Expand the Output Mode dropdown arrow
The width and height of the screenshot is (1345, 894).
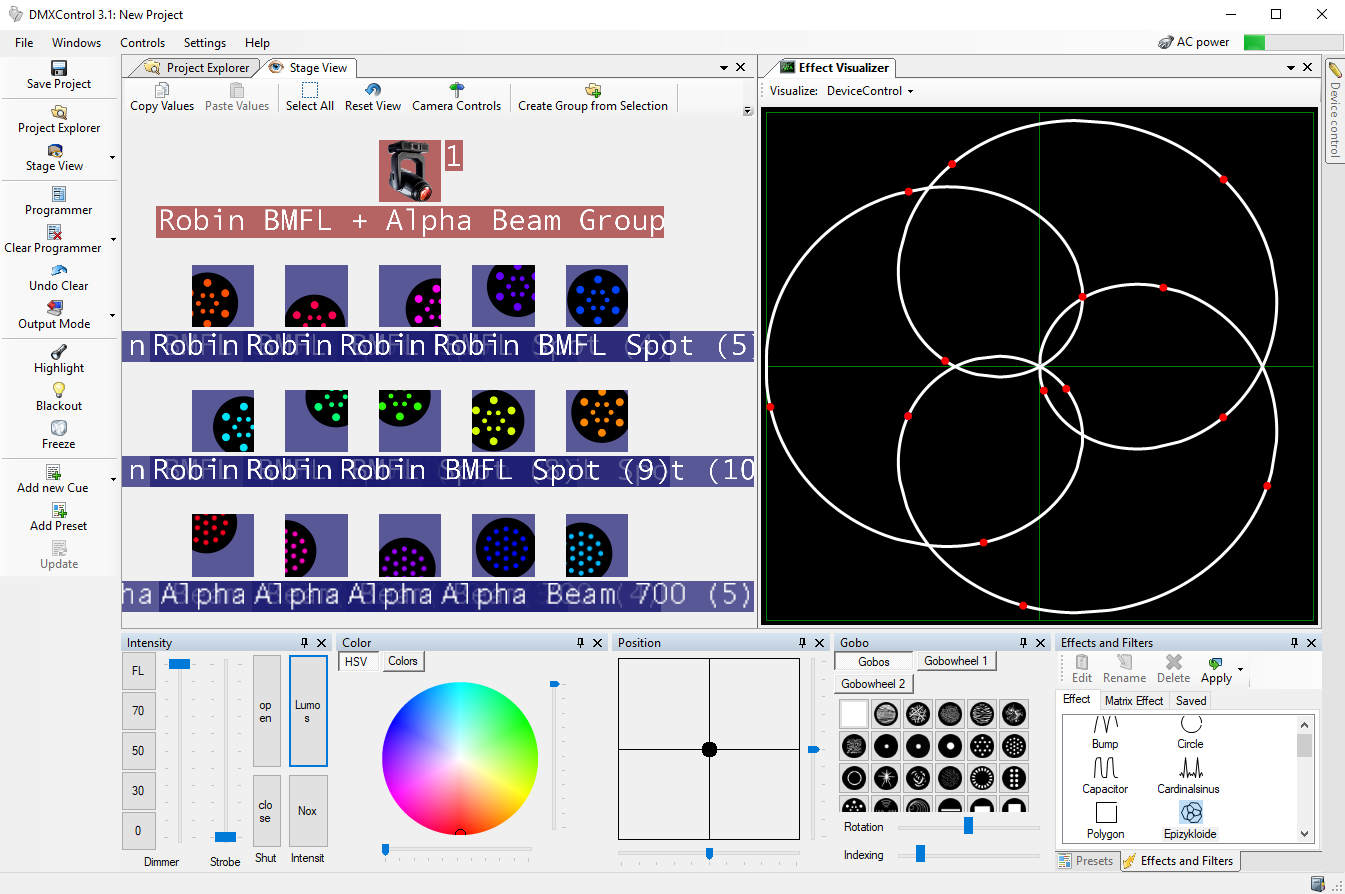tap(112, 316)
